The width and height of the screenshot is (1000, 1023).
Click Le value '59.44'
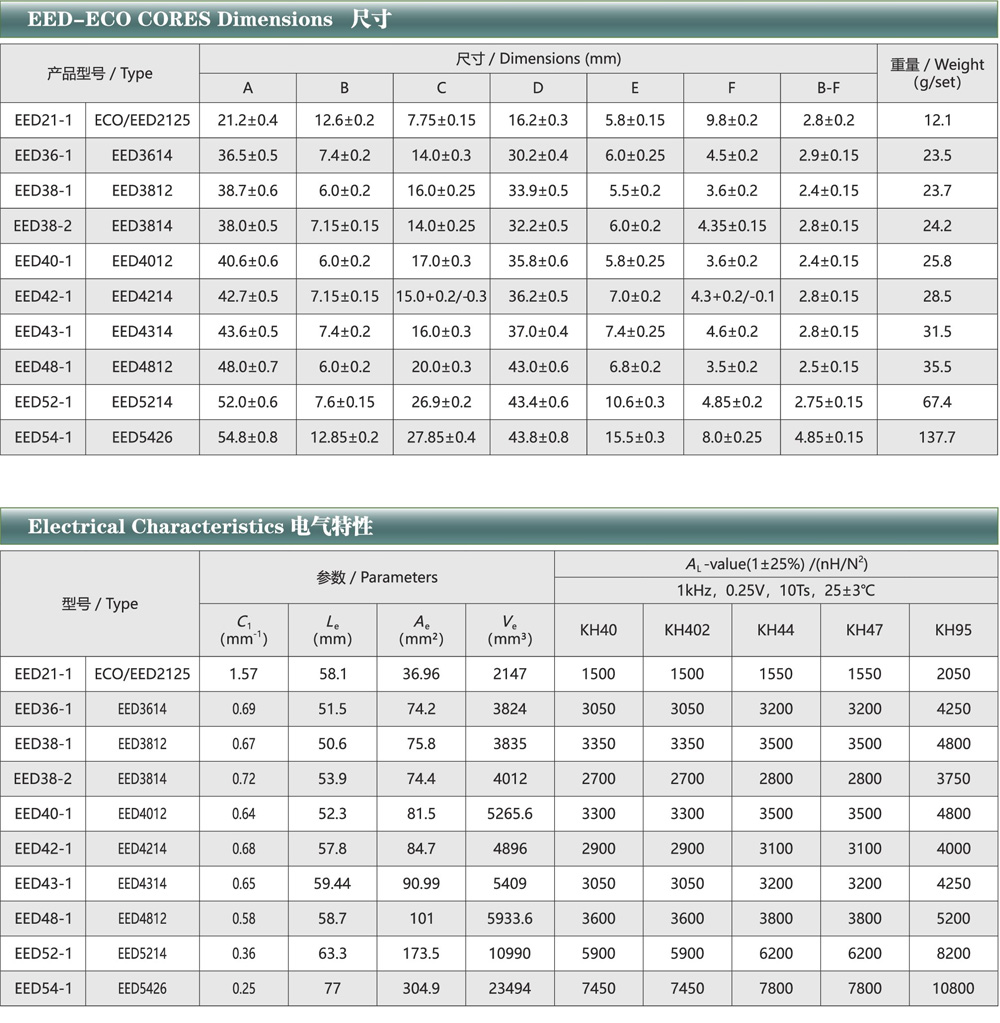(332, 883)
